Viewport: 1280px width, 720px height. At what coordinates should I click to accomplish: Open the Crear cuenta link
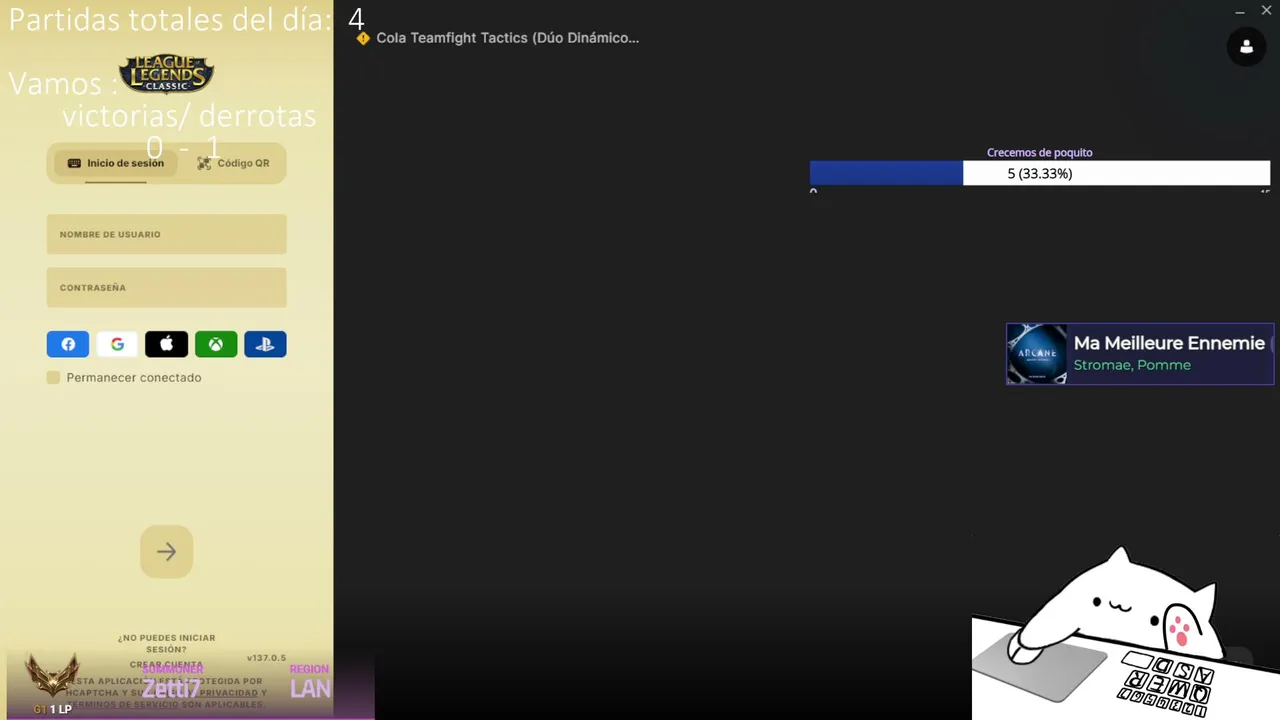[x=166, y=664]
